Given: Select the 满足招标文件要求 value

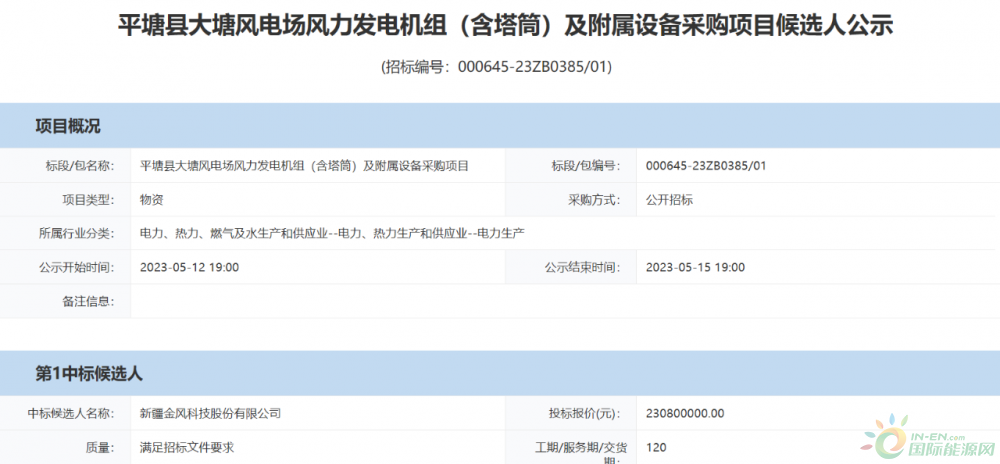Looking at the screenshot, I should coord(187,447).
